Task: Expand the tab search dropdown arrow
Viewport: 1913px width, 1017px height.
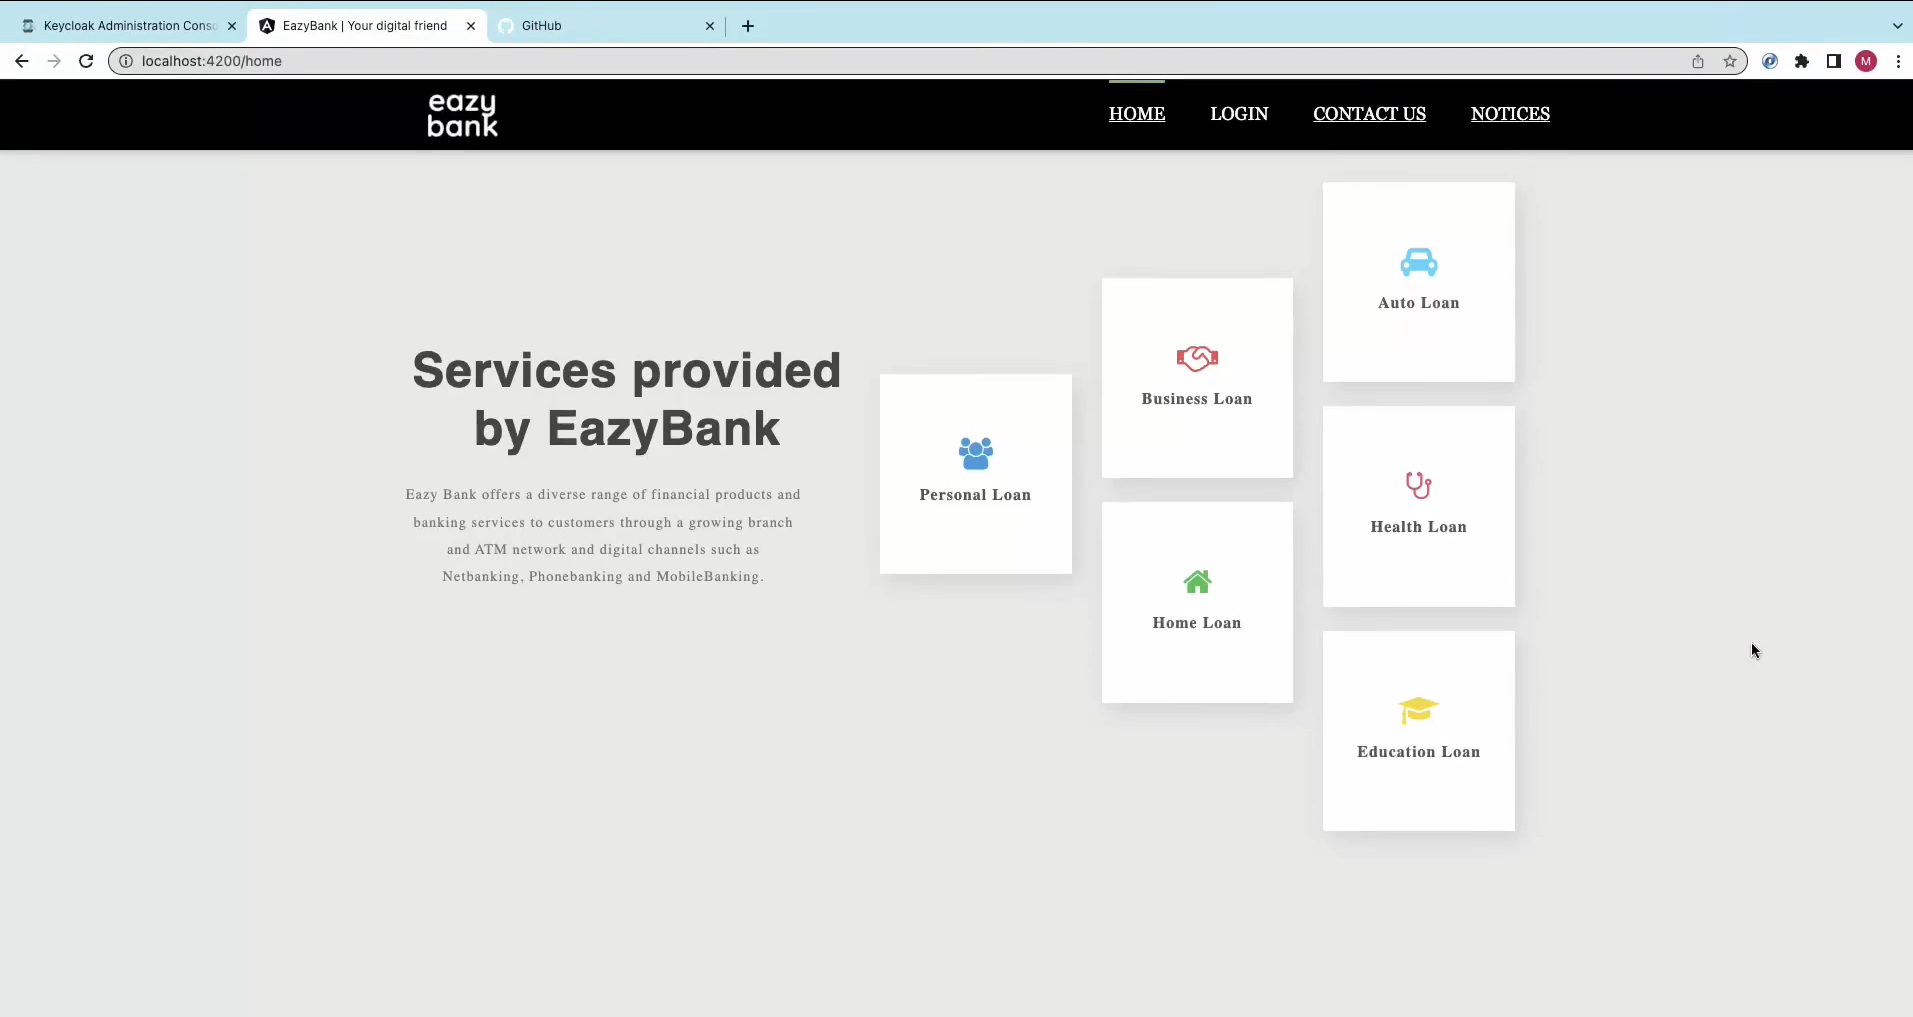Action: (x=1896, y=26)
